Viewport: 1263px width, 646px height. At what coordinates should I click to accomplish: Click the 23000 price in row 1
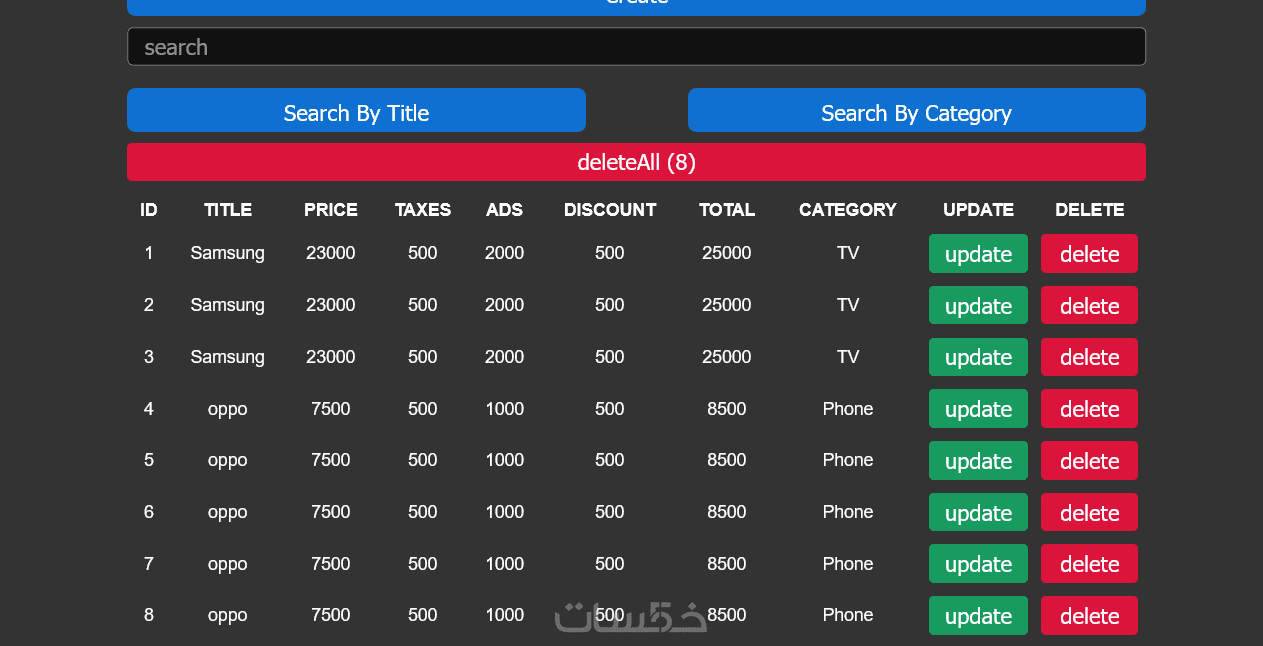pos(331,253)
